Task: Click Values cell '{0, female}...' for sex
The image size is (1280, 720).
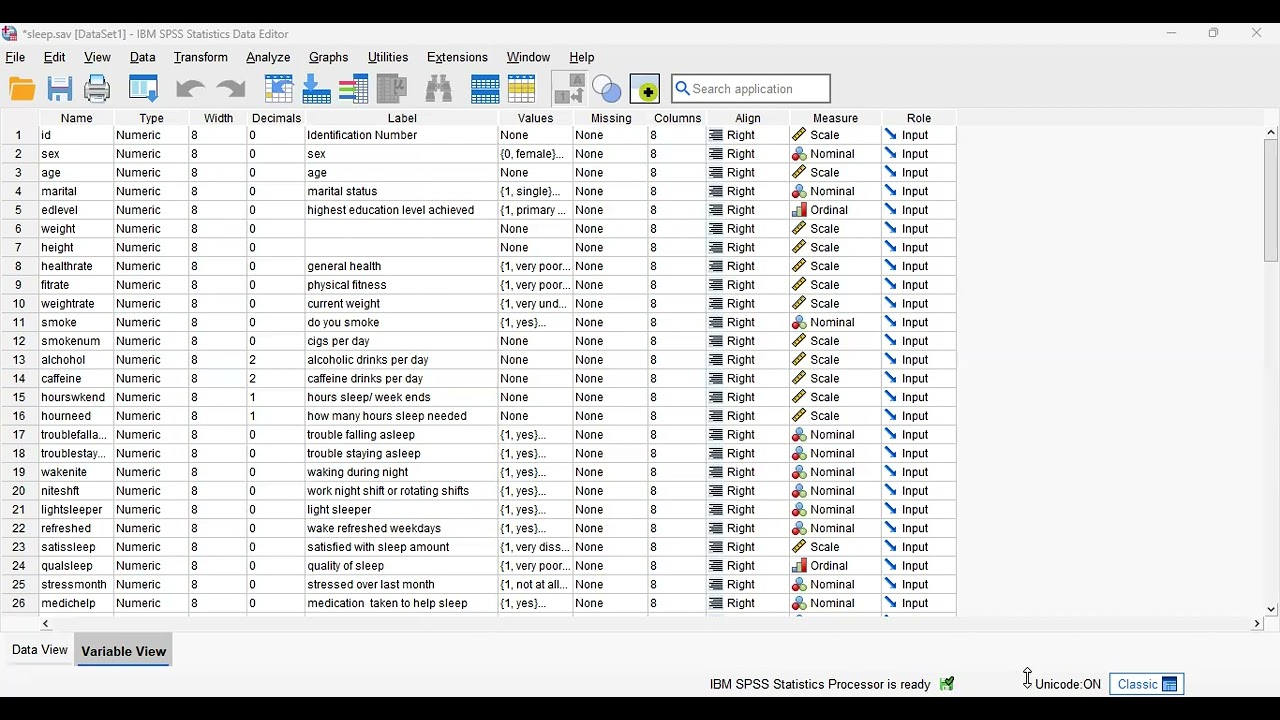Action: (x=535, y=154)
